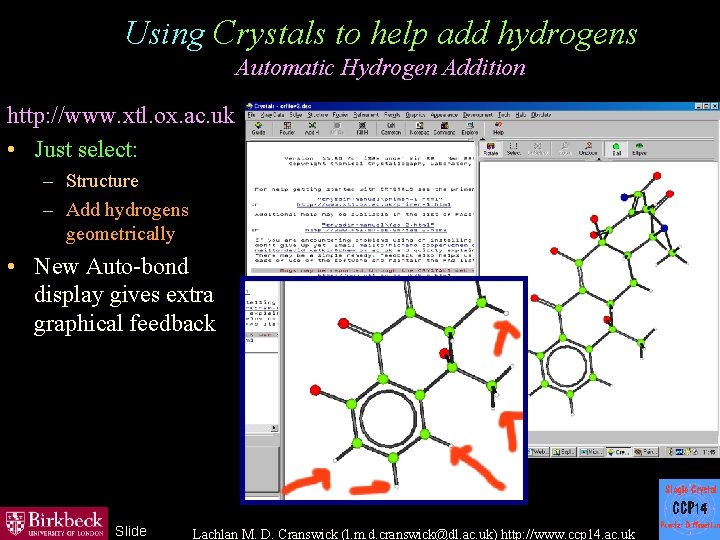Follow the primer hyperlink in text output
The image size is (720, 540).
point(373,205)
